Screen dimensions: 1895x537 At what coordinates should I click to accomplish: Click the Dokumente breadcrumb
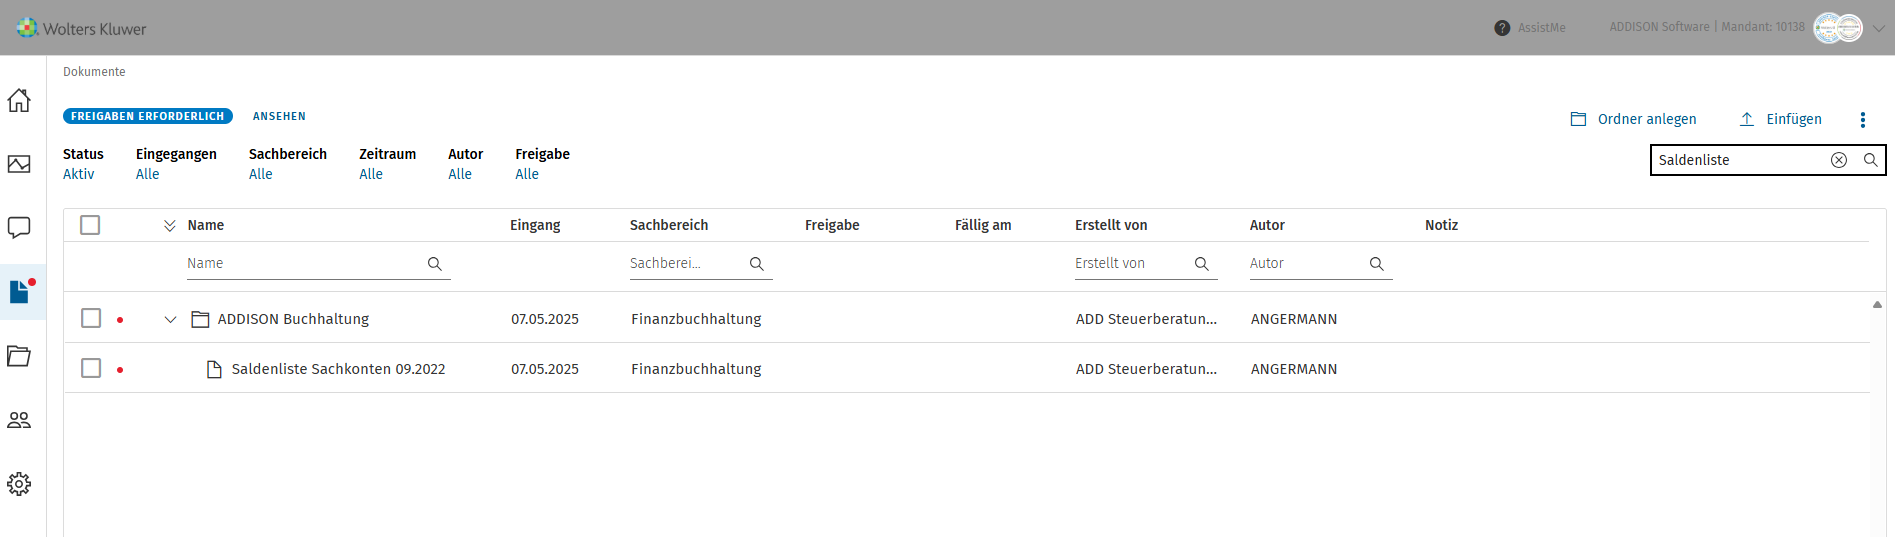pyautogui.click(x=94, y=72)
